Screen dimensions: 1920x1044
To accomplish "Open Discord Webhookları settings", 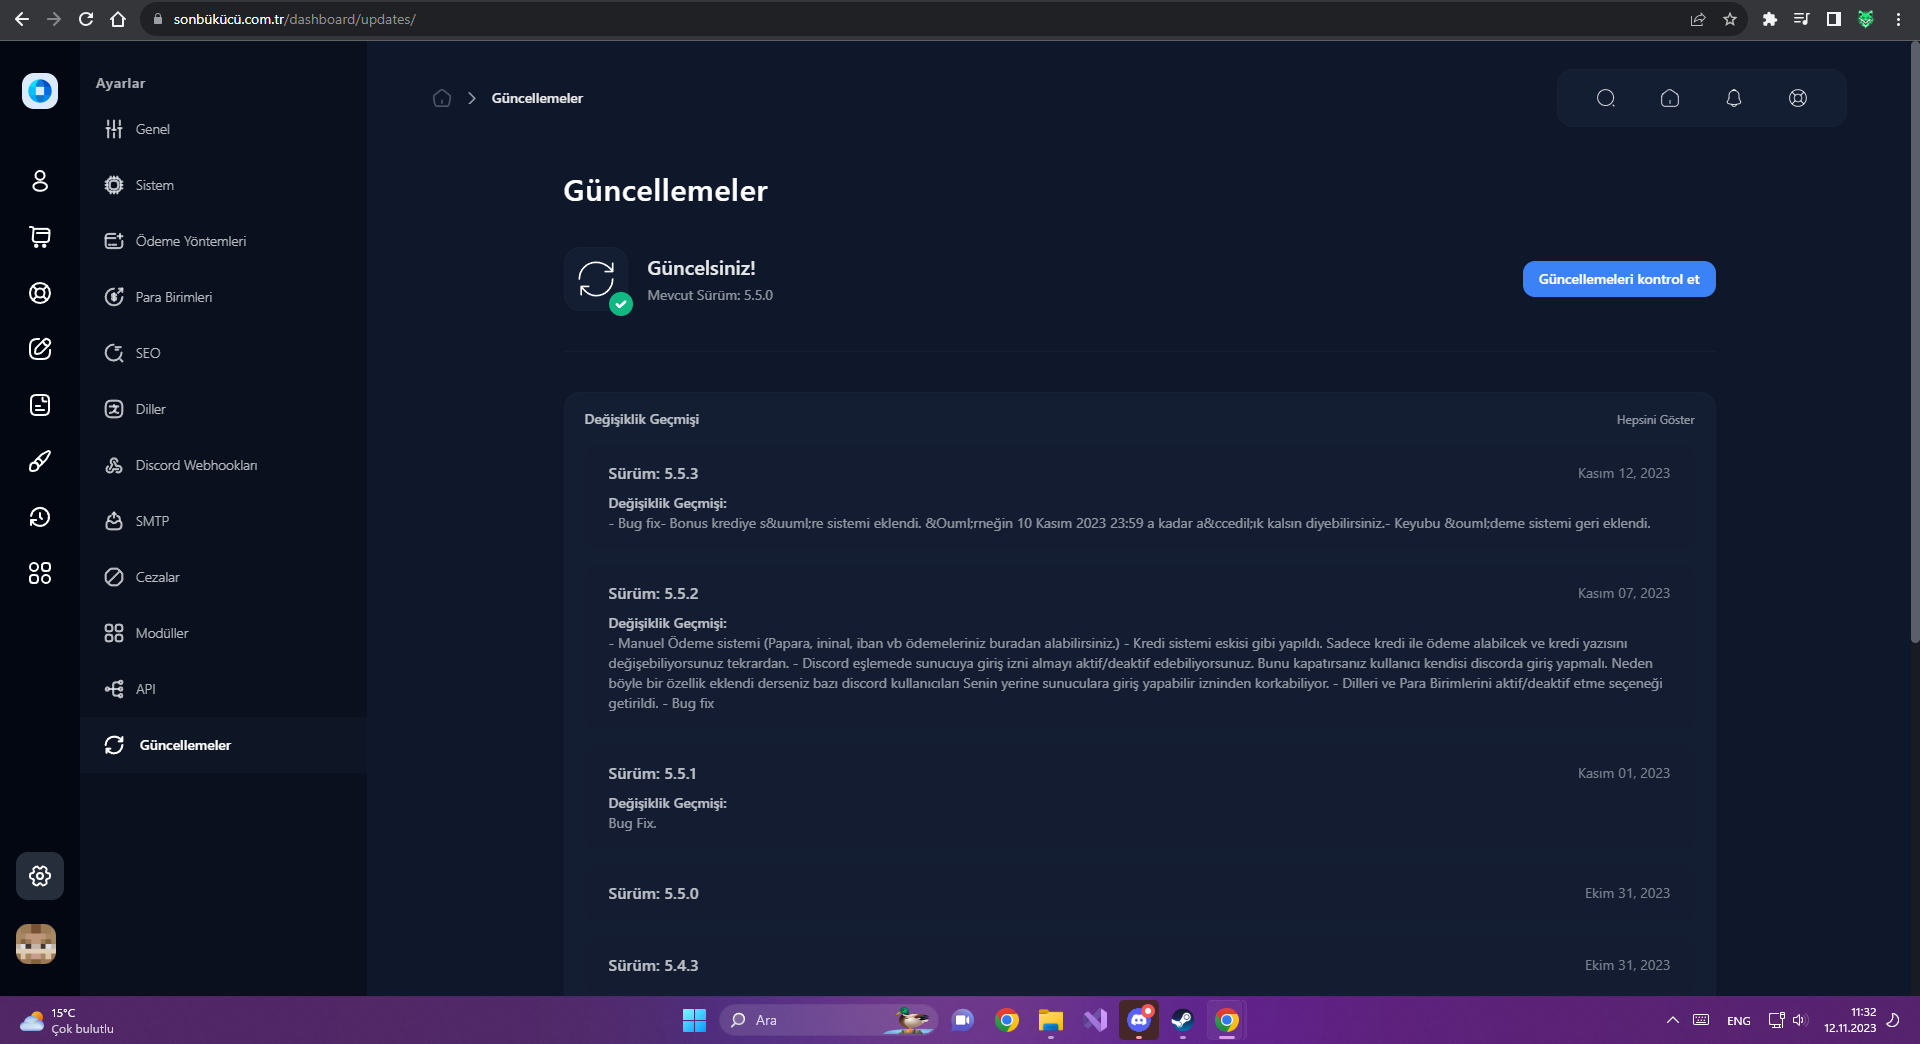I will [x=223, y=465].
